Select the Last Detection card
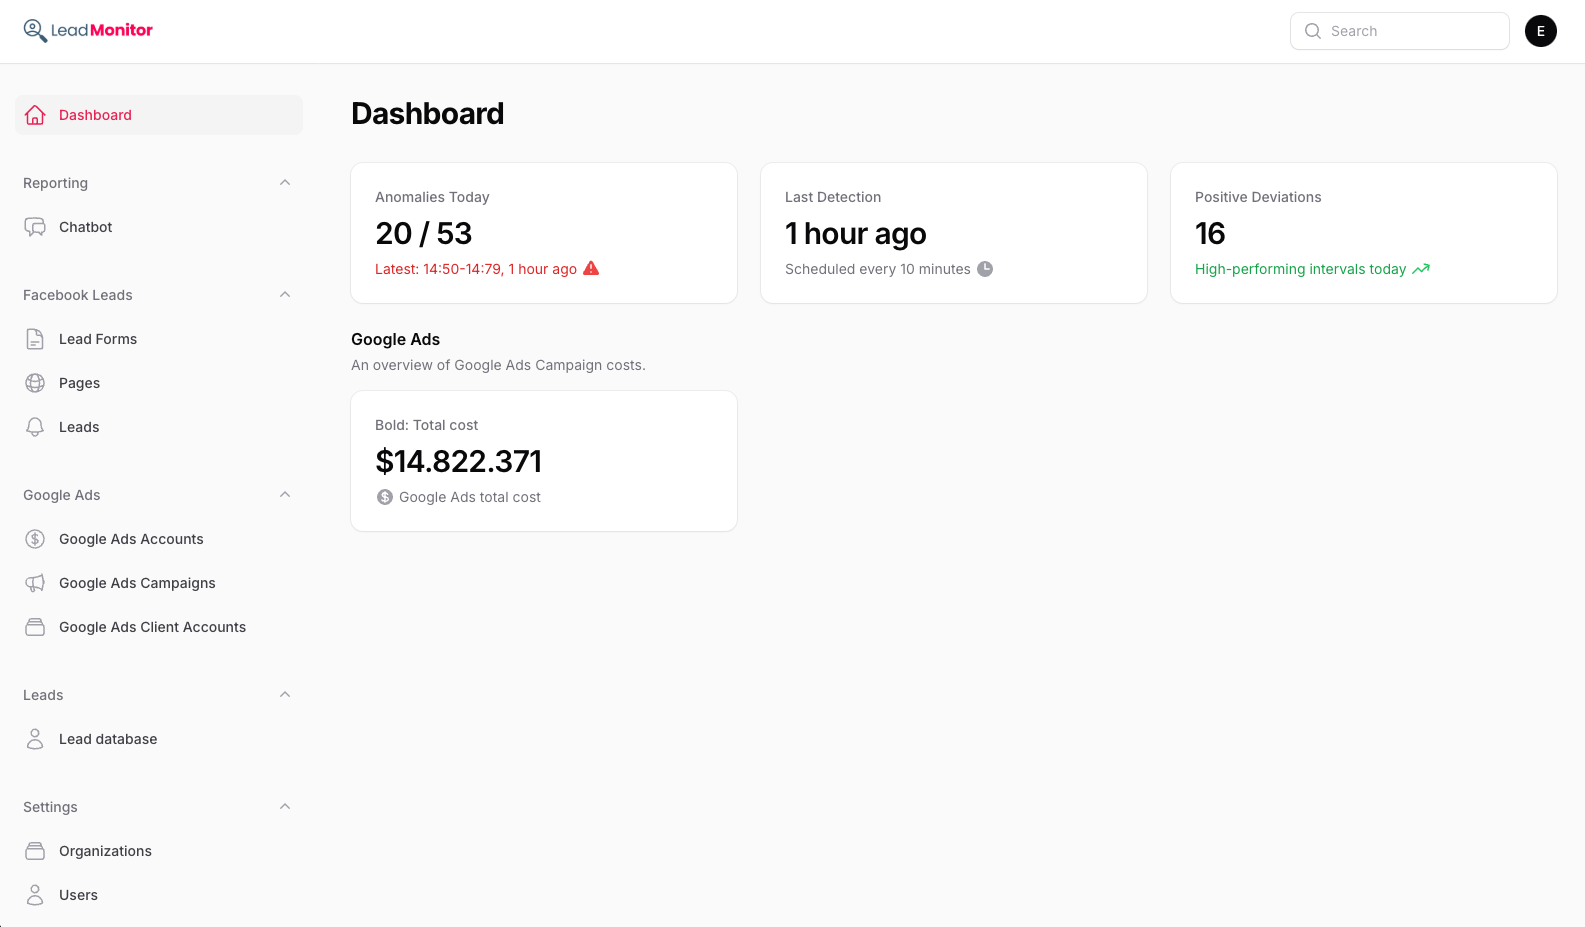1585x927 pixels. pos(954,233)
